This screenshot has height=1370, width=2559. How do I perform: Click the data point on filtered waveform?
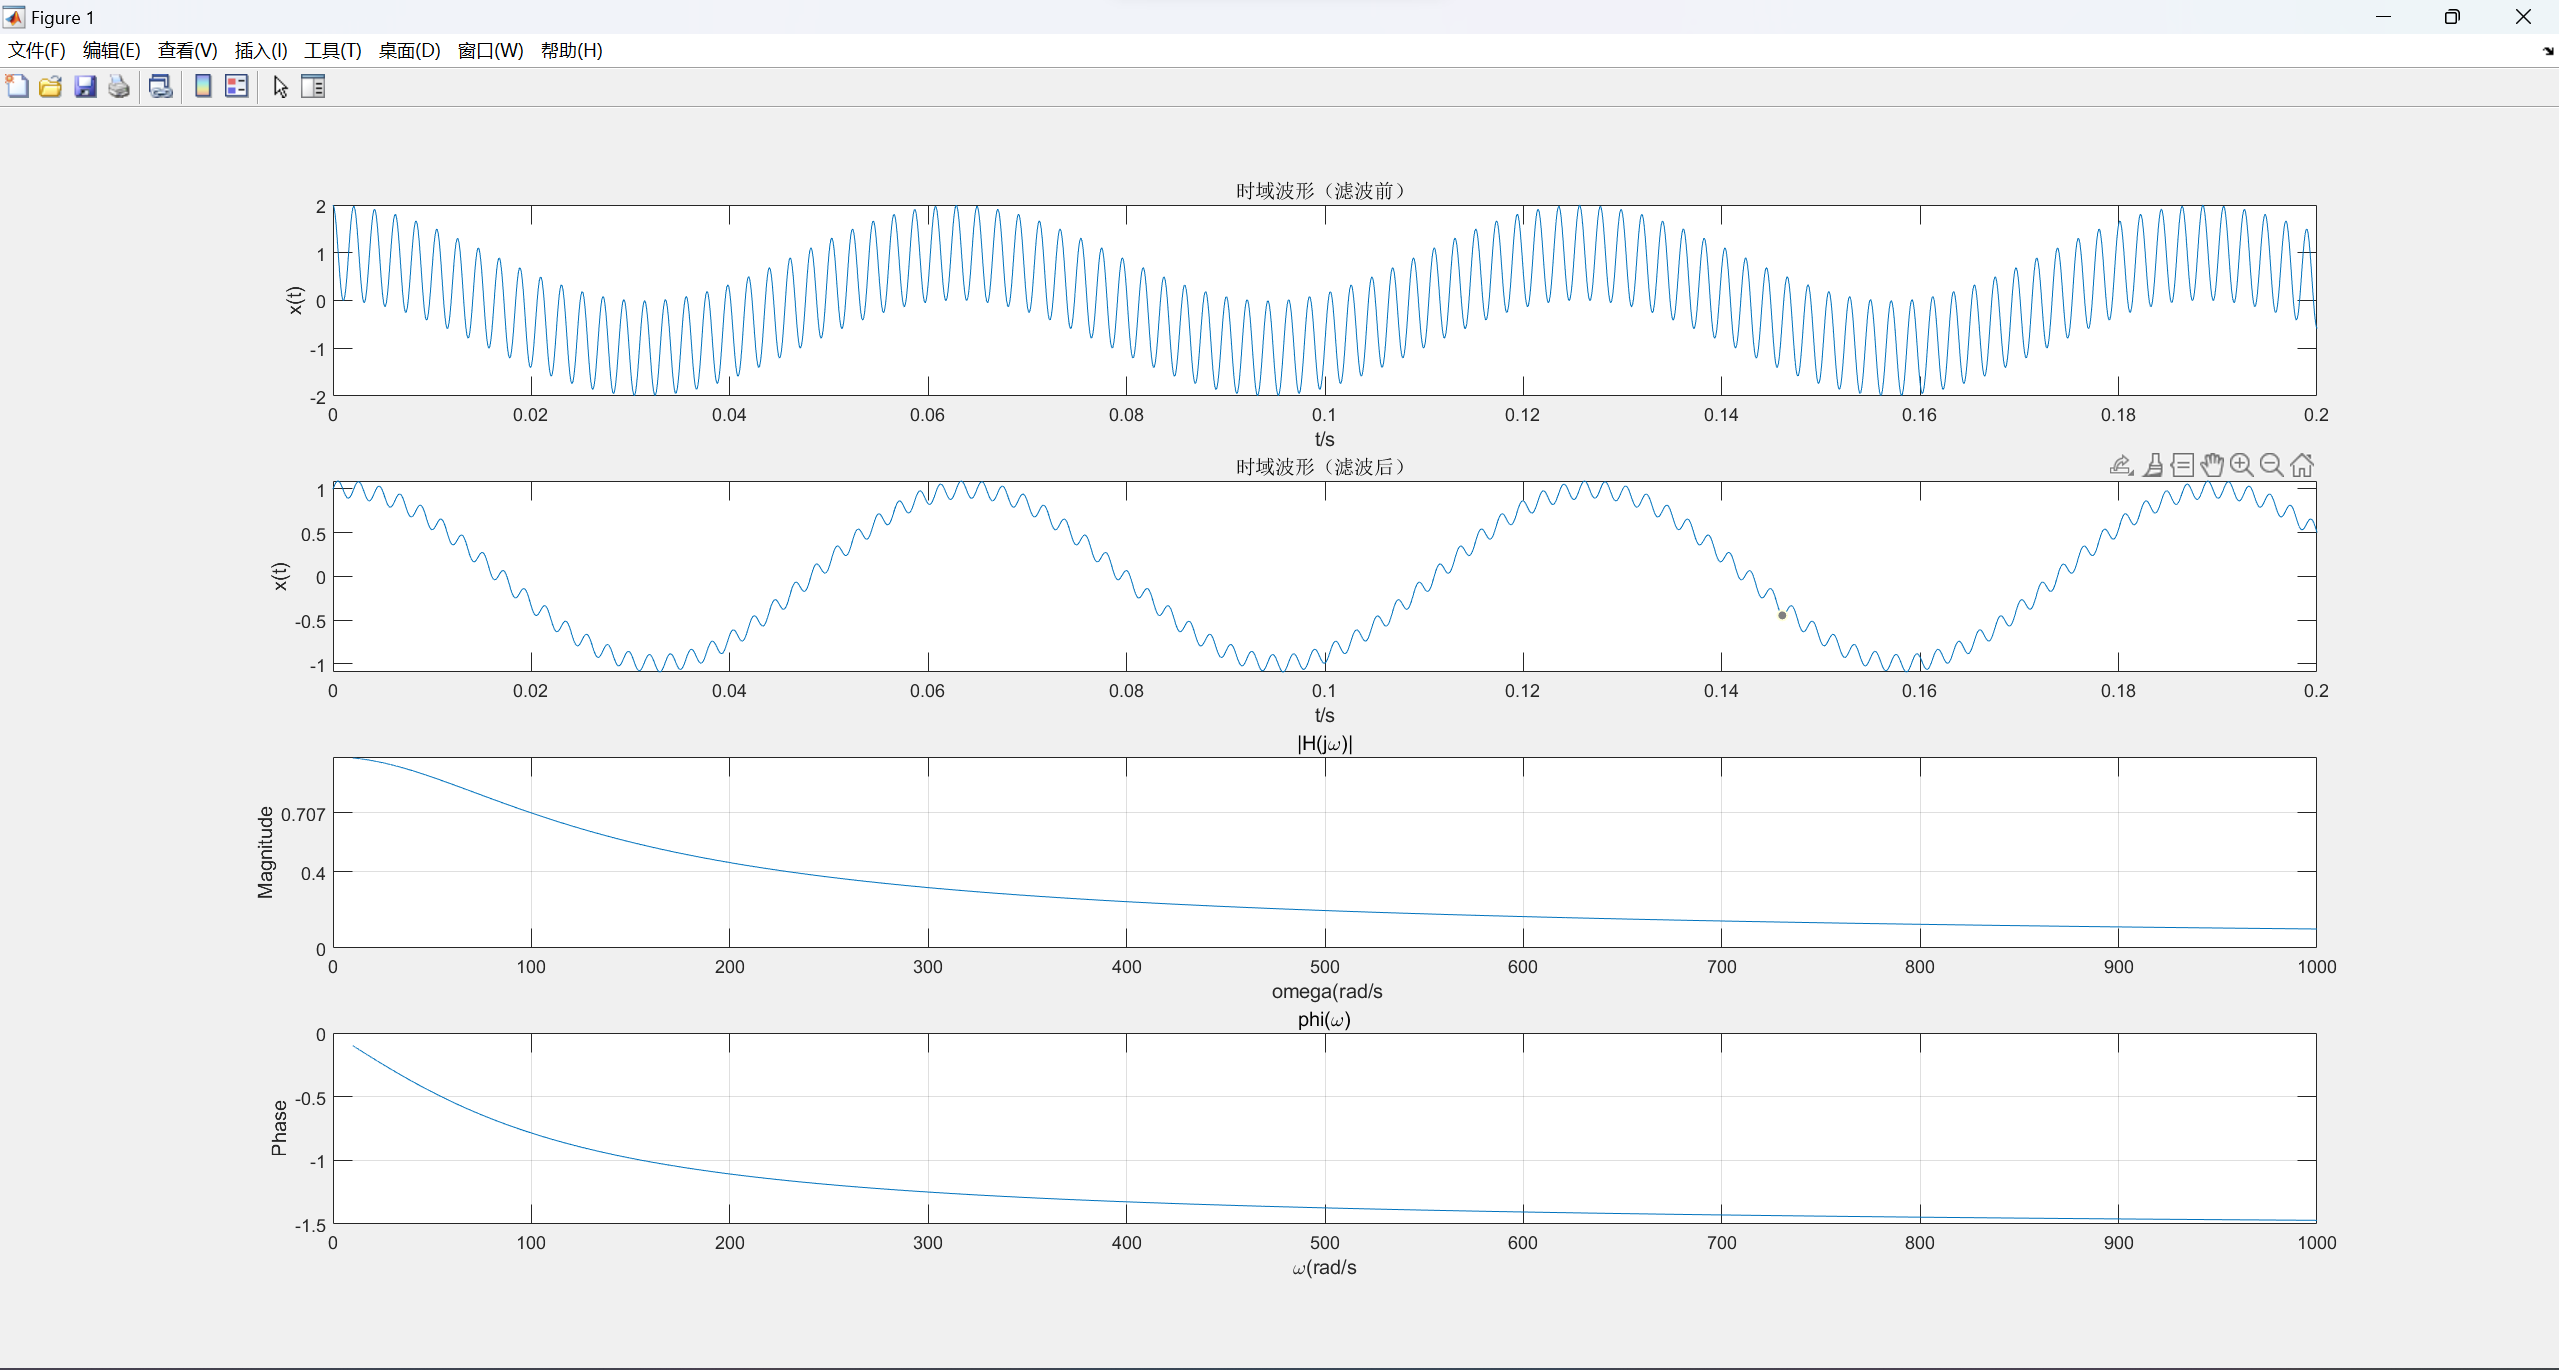click(1782, 615)
